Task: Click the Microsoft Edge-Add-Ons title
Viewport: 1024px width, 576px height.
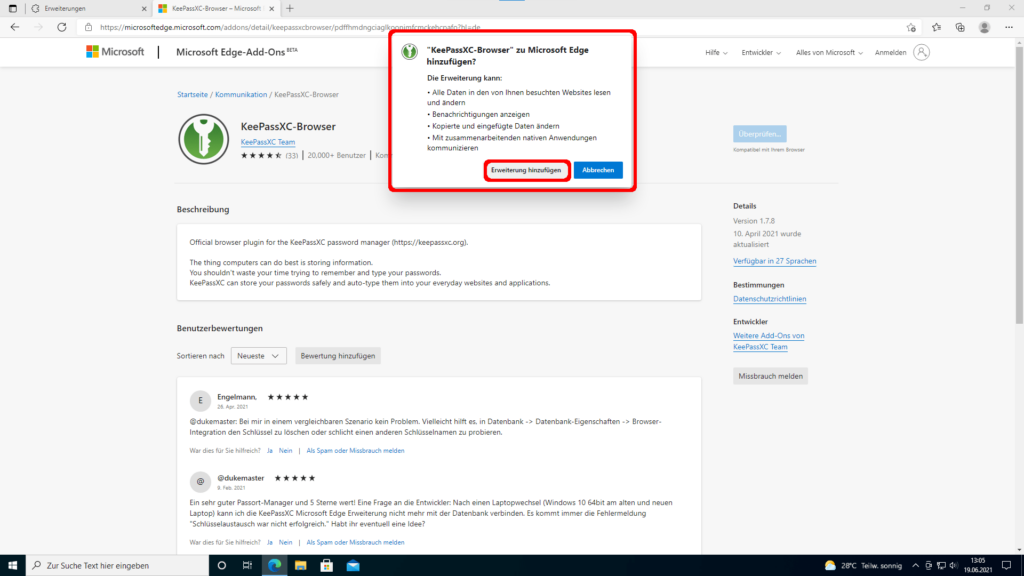Action: pos(236,52)
